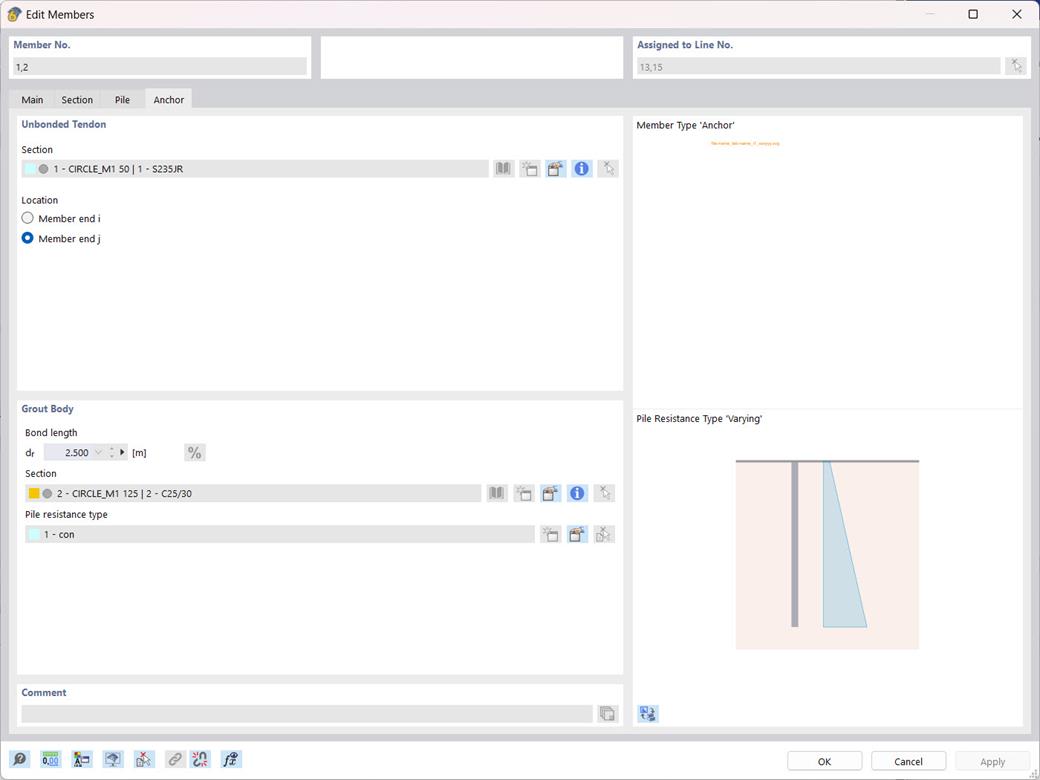Click yellow color swatch of grout section
The height and width of the screenshot is (780, 1040).
tap(34, 493)
